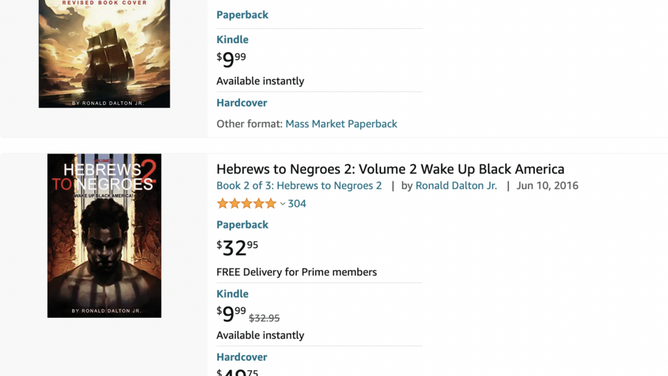Click the $9.99 Kindle price for Volume 2
Viewport: 668px width, 376px height.
(231, 314)
